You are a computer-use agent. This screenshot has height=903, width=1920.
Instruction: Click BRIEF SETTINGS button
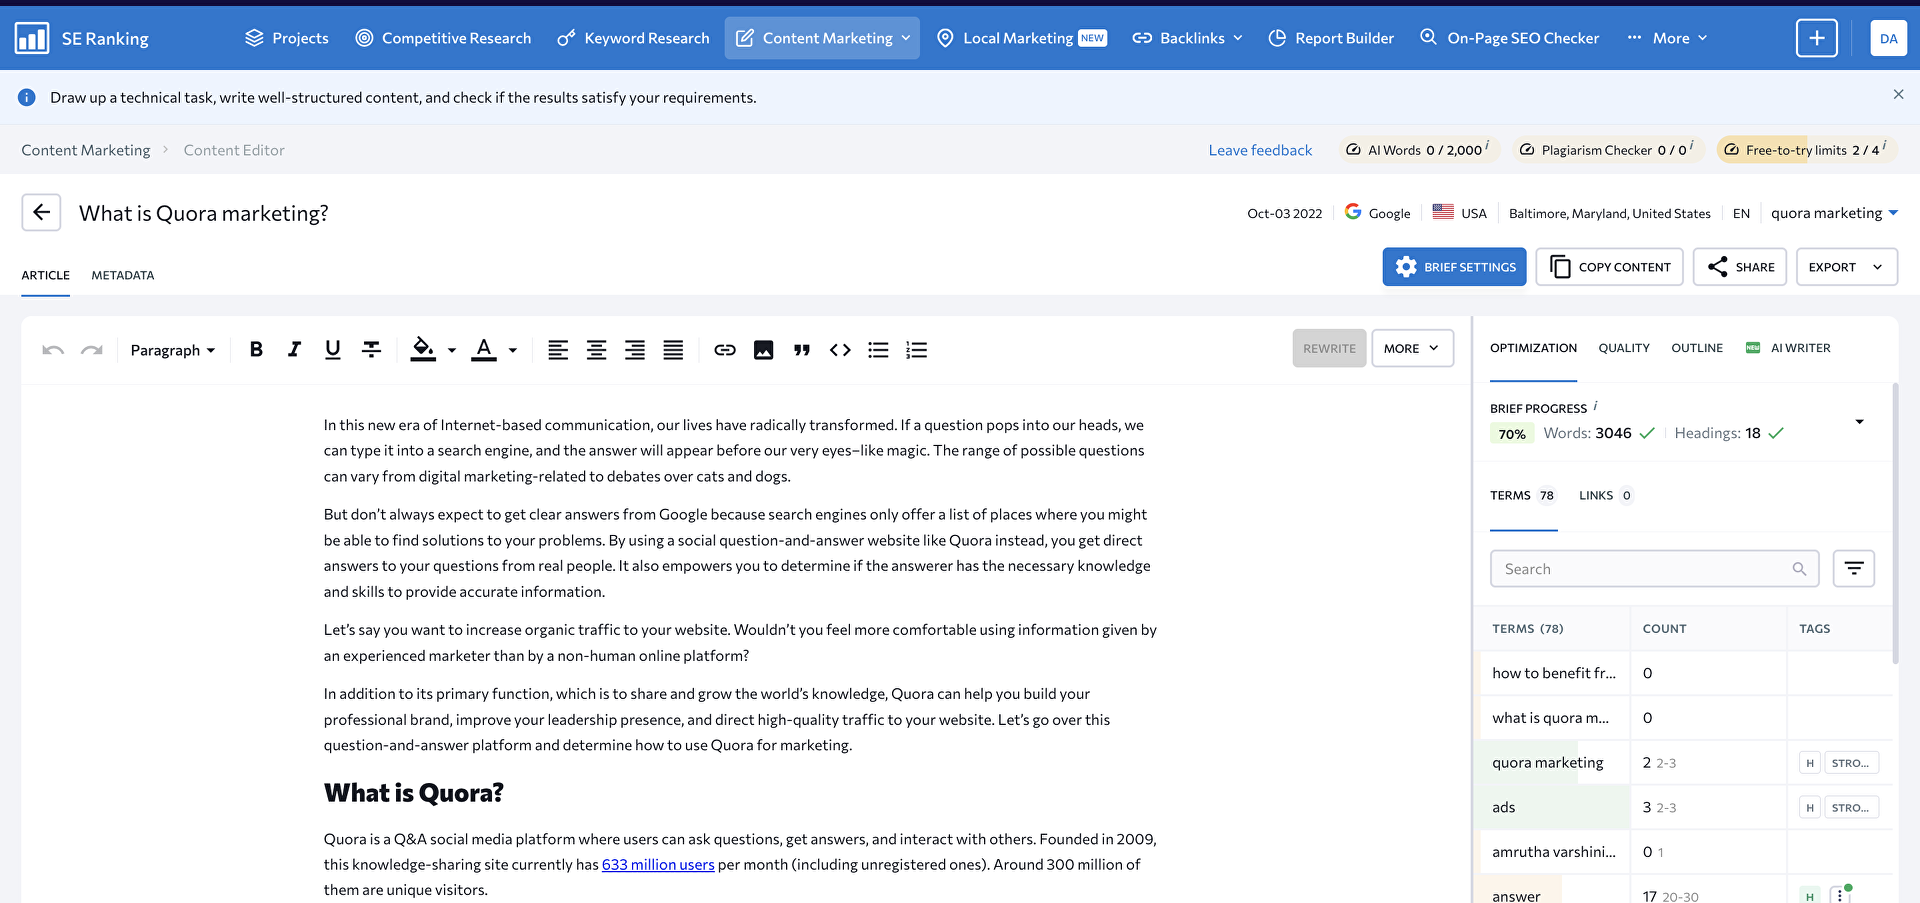[x=1454, y=267]
